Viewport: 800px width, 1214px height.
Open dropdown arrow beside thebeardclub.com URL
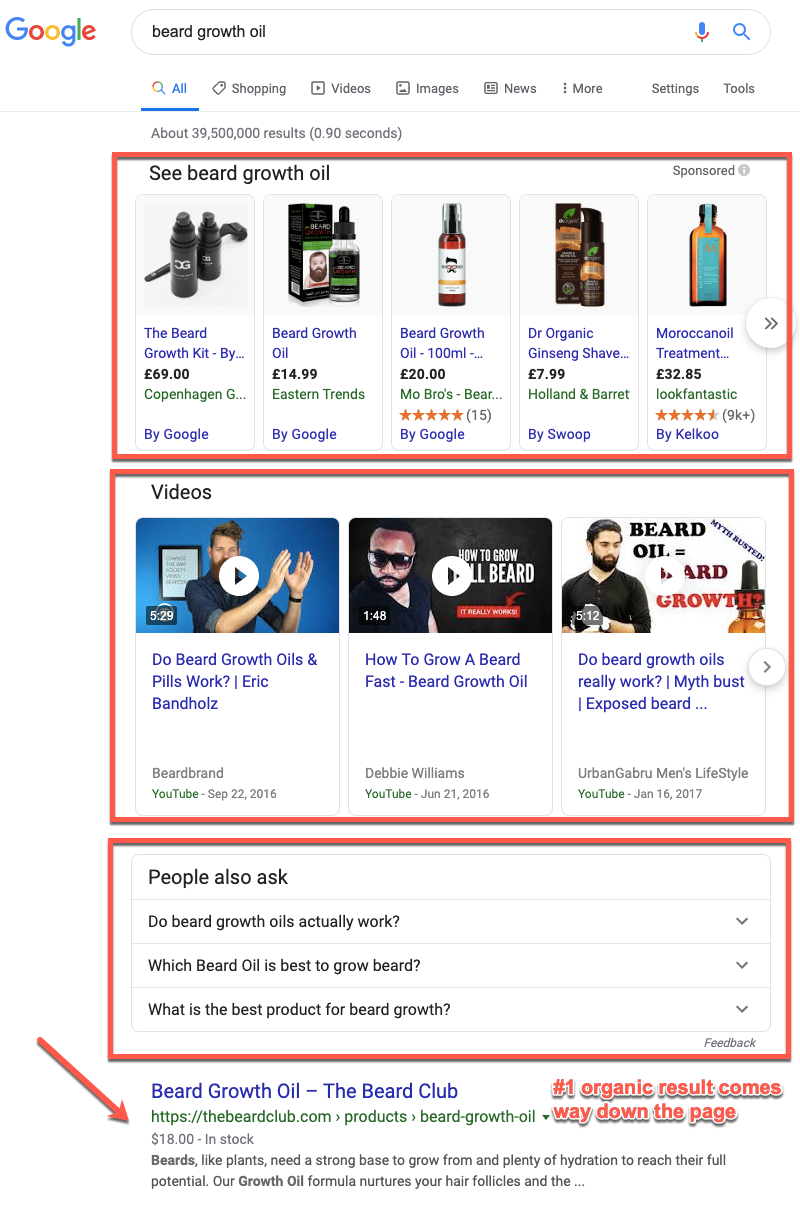coord(545,1118)
